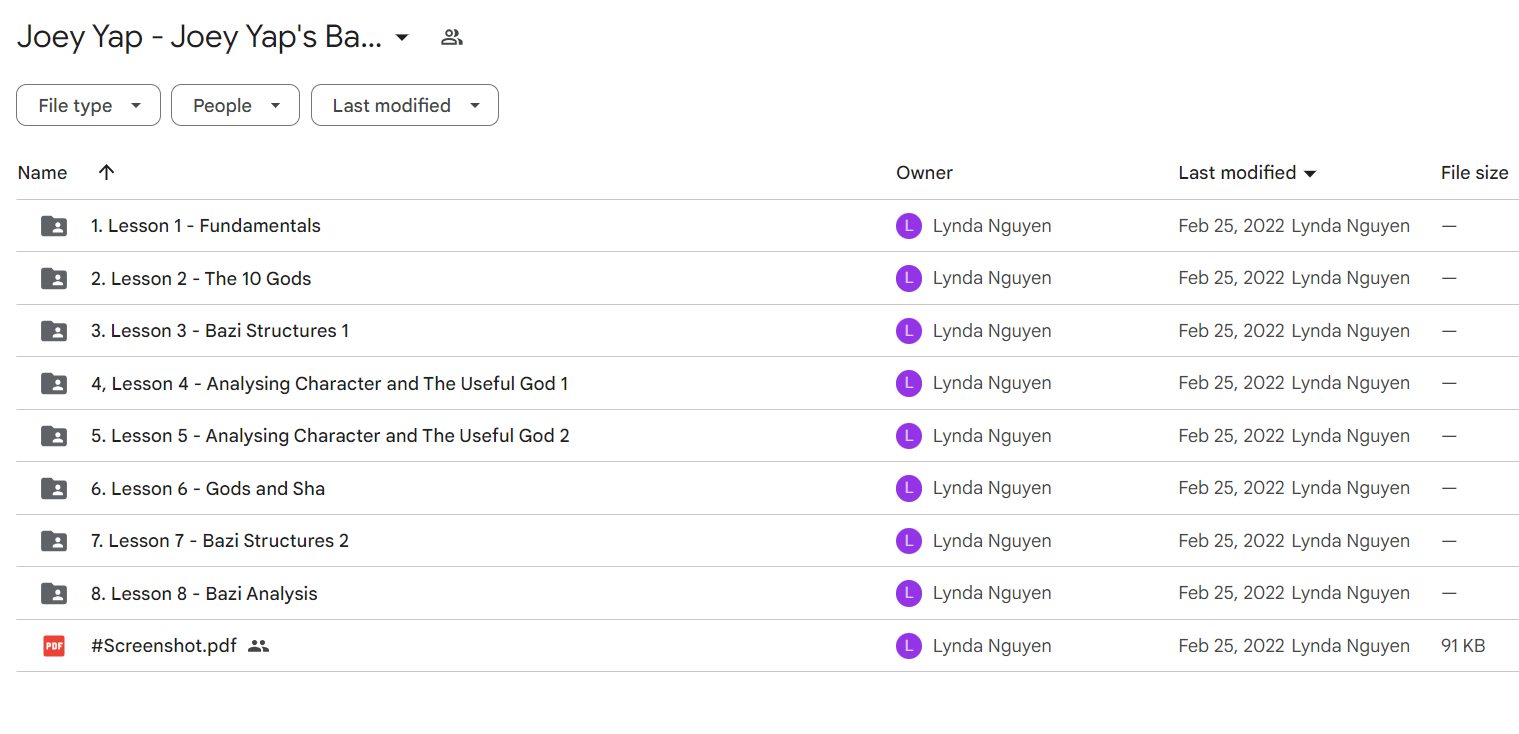Click folder icon of Lesson 1 - Fundamentals
Image resolution: width=1519 pixels, height=734 pixels.
[x=54, y=226]
